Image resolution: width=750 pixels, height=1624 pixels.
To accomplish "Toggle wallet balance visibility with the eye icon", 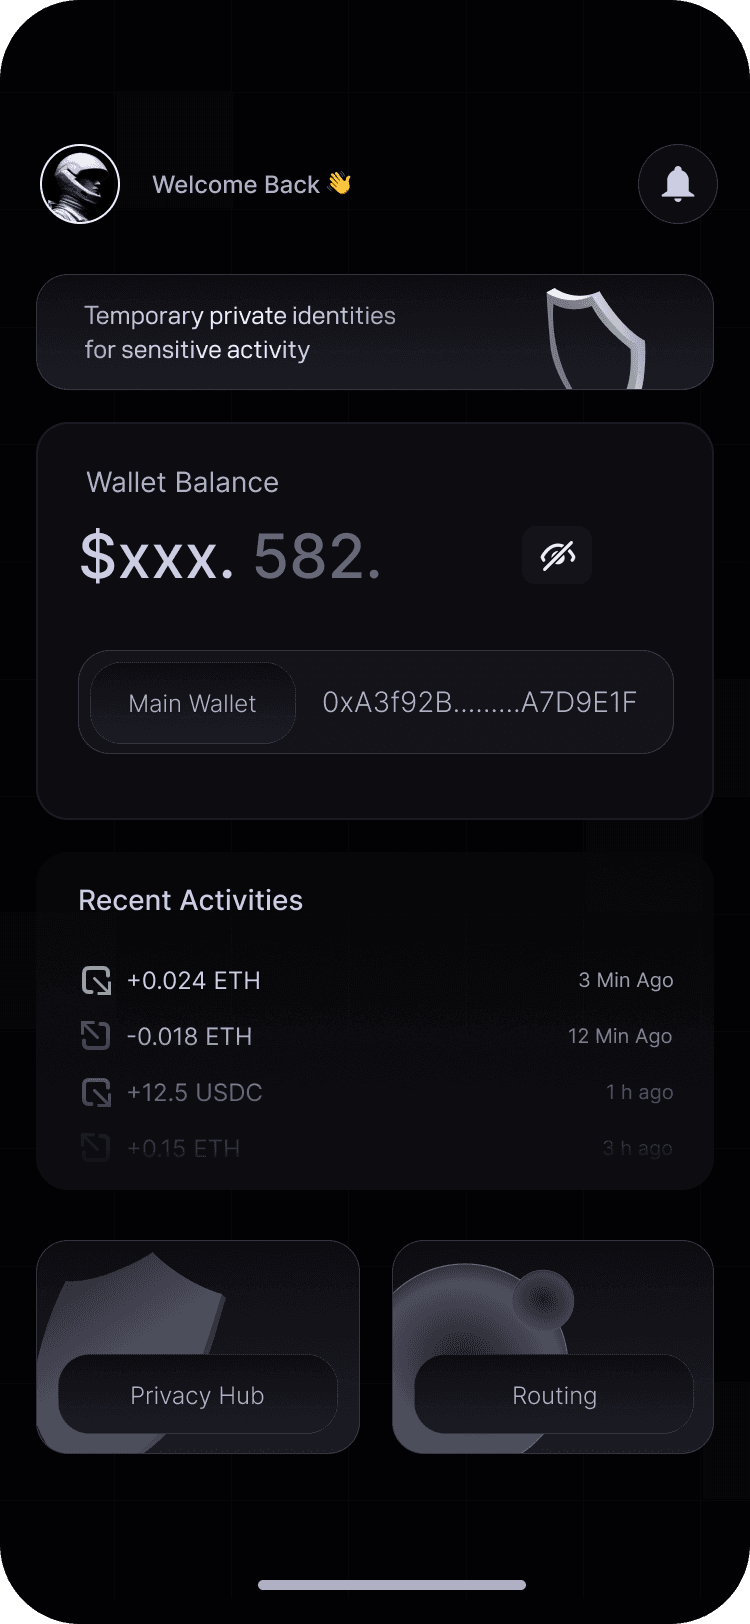I will tap(557, 555).
